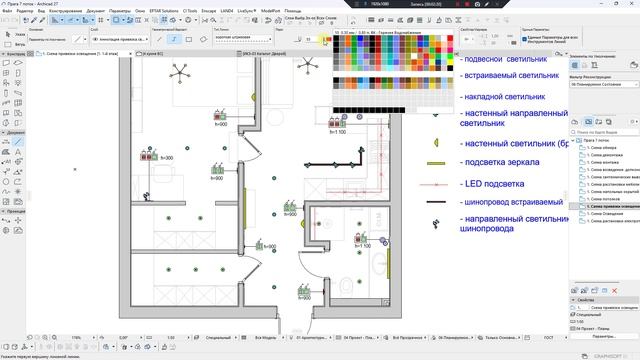Select the Stair tool icon
640x360 pixels.
(6, 103)
